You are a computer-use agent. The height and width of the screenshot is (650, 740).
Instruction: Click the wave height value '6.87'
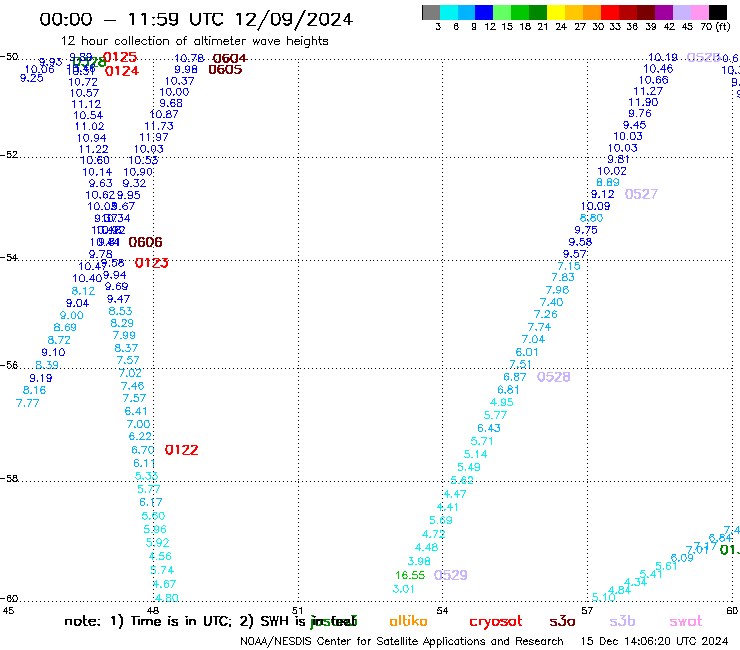pos(514,377)
